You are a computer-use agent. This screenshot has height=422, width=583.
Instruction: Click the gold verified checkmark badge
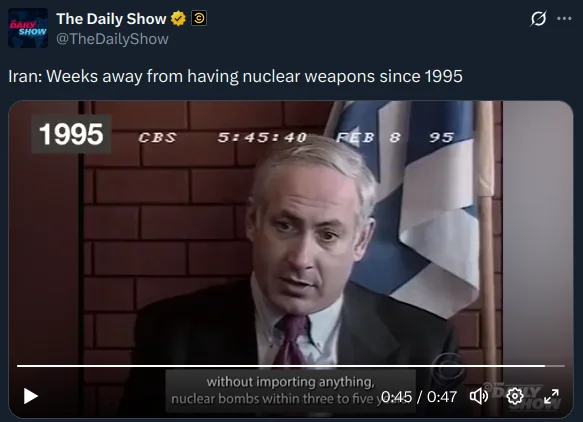click(178, 19)
